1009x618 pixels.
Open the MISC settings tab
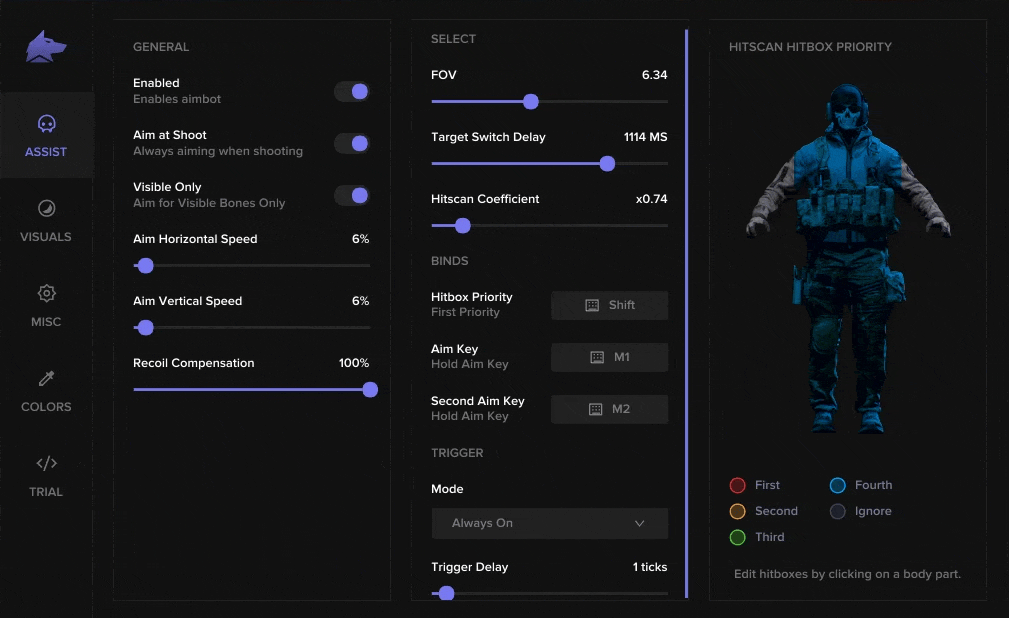(46, 305)
